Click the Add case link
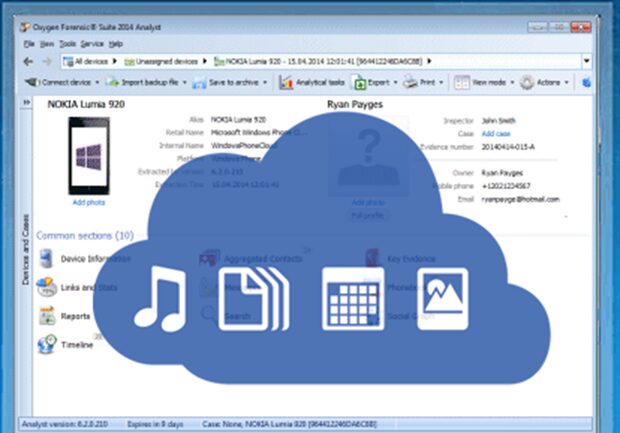Image resolution: width=620 pixels, height=433 pixels. [x=496, y=134]
